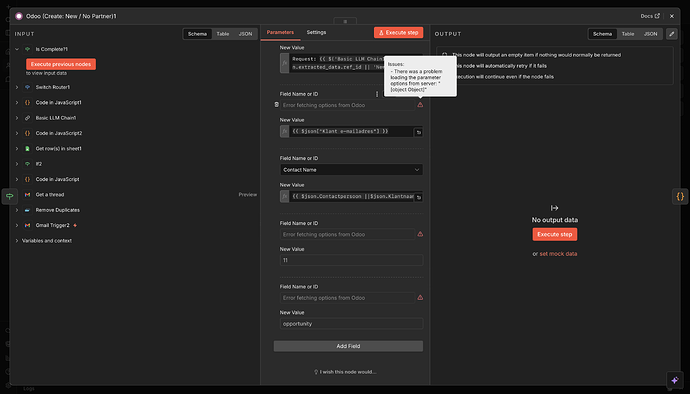The width and height of the screenshot is (690, 394).
Task: Select Schema view in the Input panel
Action: [197, 34]
